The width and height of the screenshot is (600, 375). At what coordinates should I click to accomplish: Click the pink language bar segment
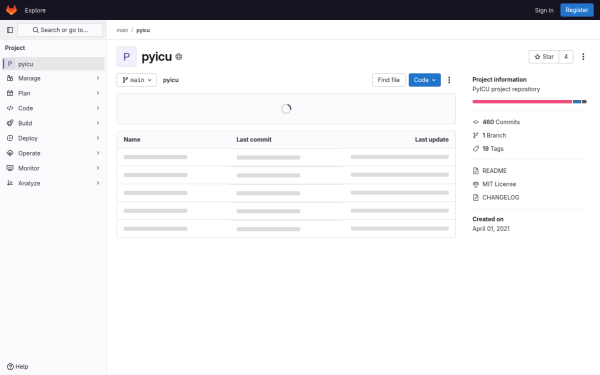[x=522, y=101]
